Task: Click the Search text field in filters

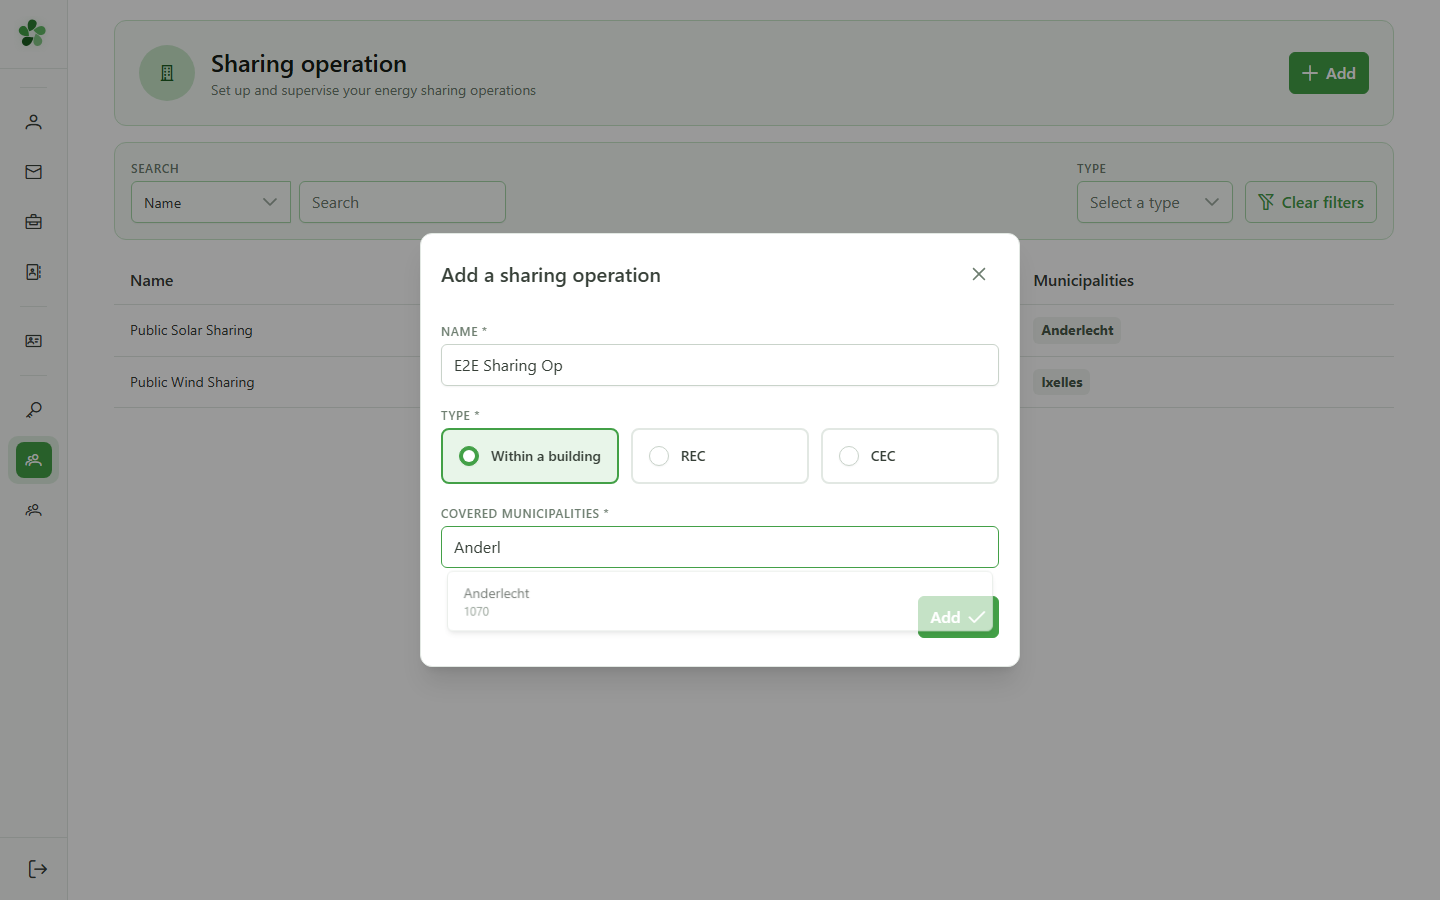Action: 402,202
